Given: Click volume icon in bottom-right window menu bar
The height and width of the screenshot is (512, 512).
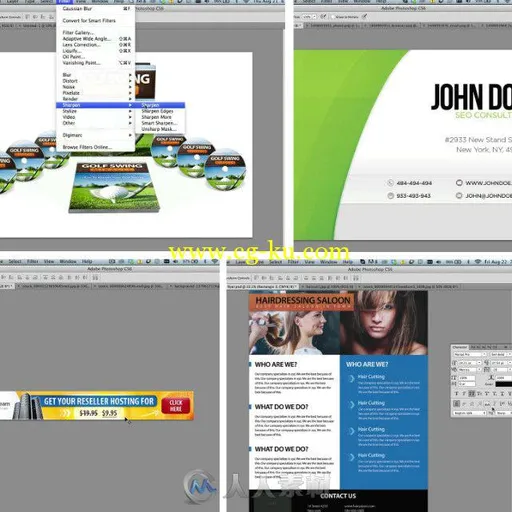Looking at the screenshot, I should tap(438, 262).
